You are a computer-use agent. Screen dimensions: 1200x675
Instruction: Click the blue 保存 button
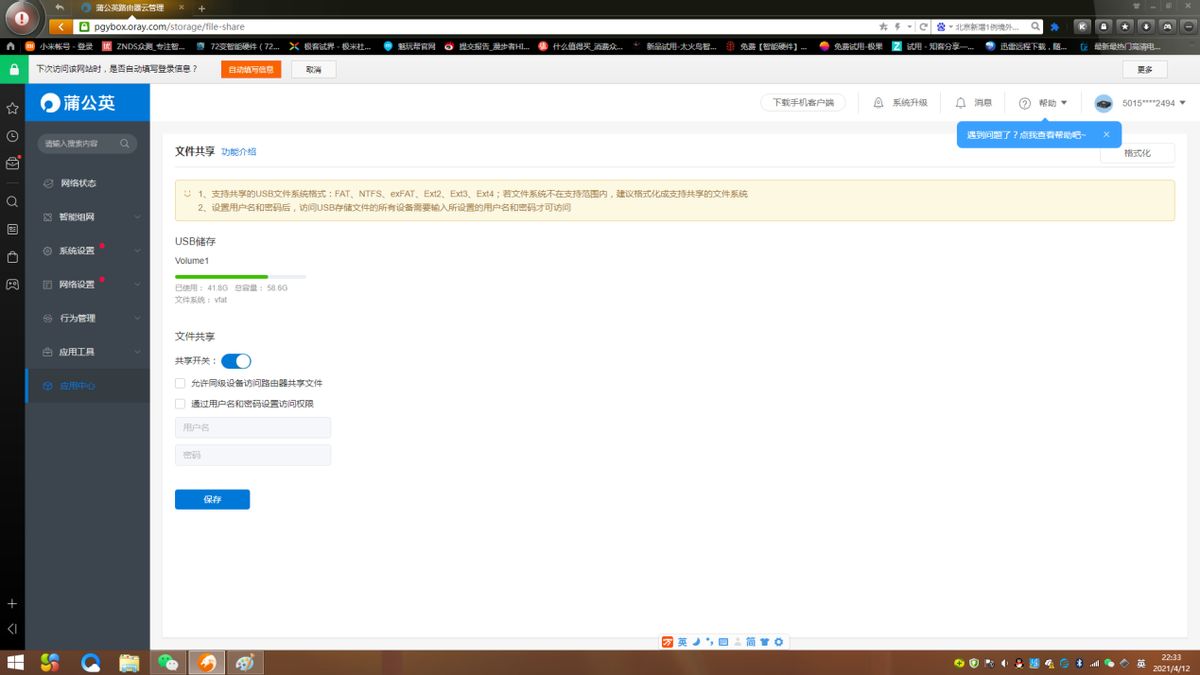(x=212, y=499)
